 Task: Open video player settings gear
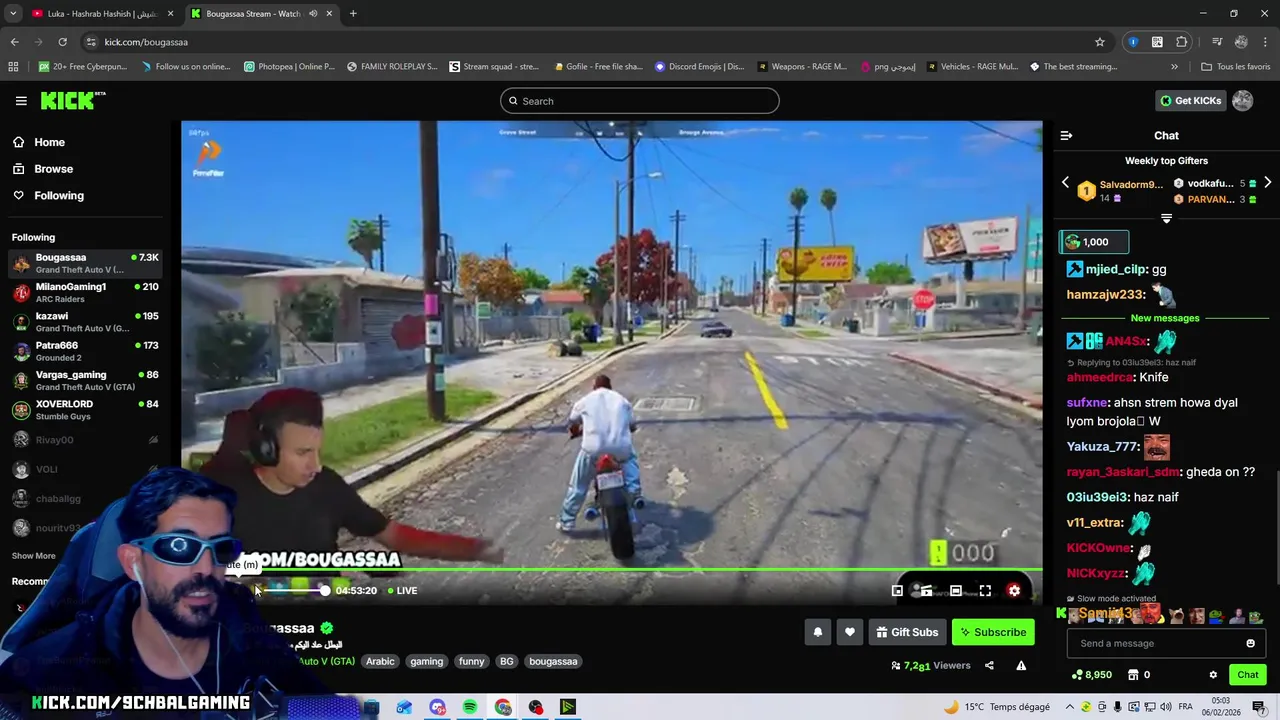(1014, 591)
